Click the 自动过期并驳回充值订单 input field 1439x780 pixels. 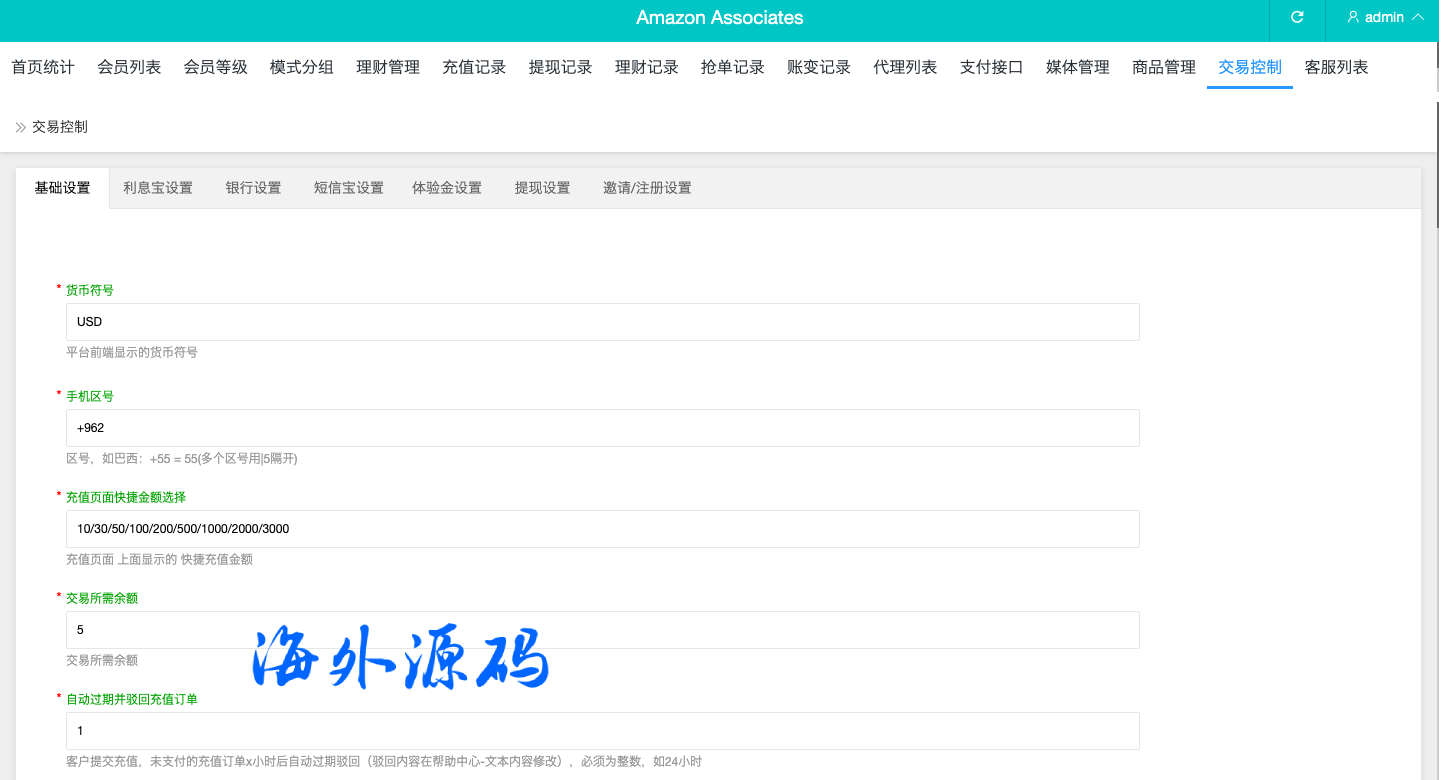(x=602, y=731)
